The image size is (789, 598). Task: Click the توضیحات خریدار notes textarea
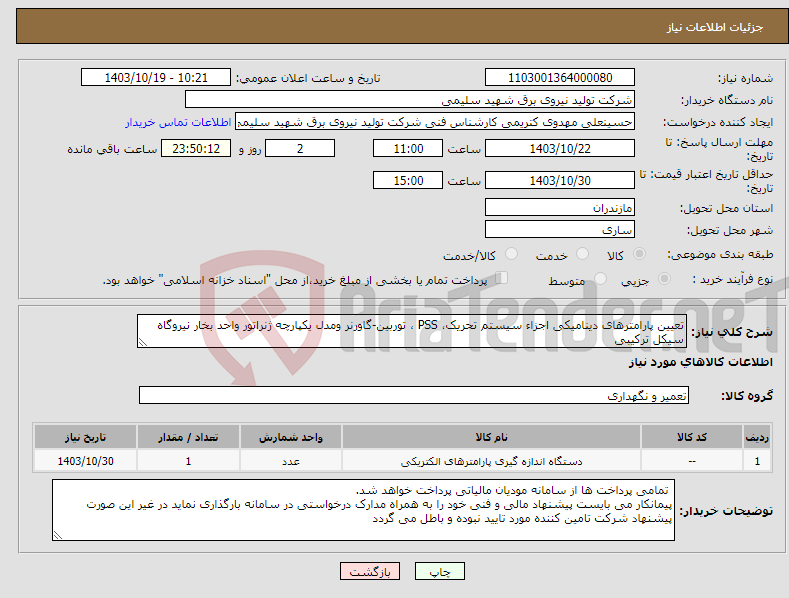pyautogui.click(x=363, y=510)
